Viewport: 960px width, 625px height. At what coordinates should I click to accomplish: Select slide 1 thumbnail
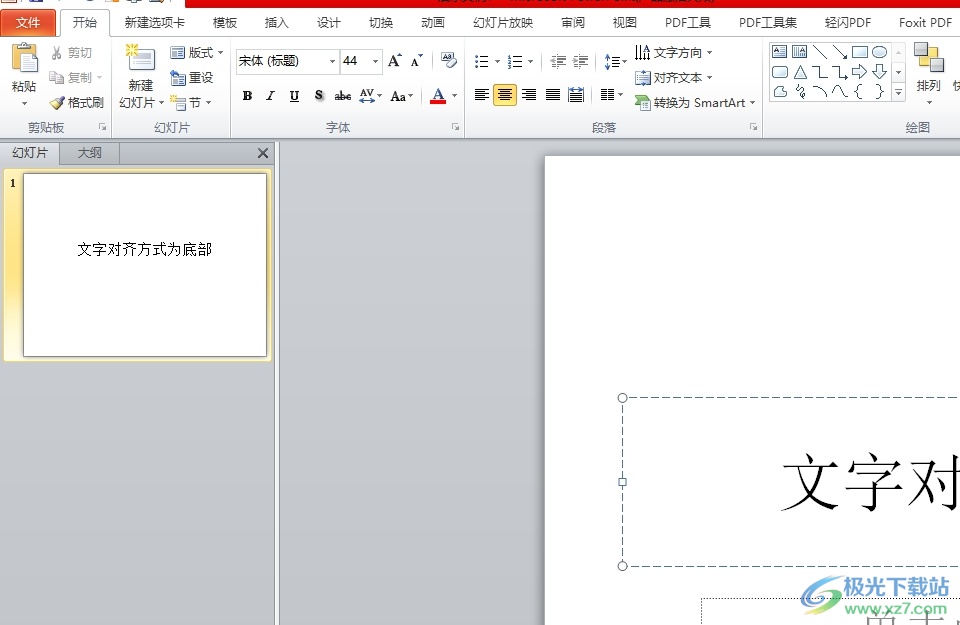coord(145,264)
